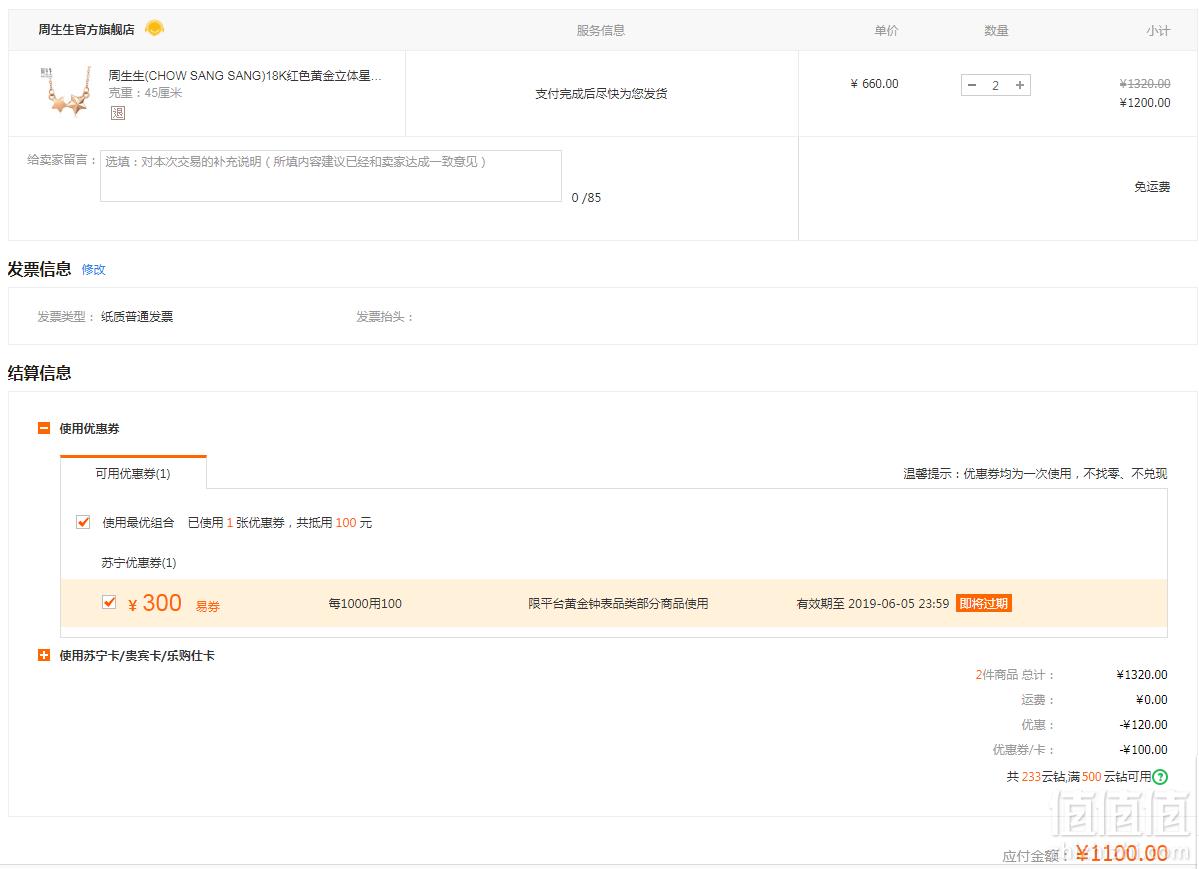Screen dimensions: 1199x869
Task: Click the -¥120.00 discount value
Action: 1144,724
